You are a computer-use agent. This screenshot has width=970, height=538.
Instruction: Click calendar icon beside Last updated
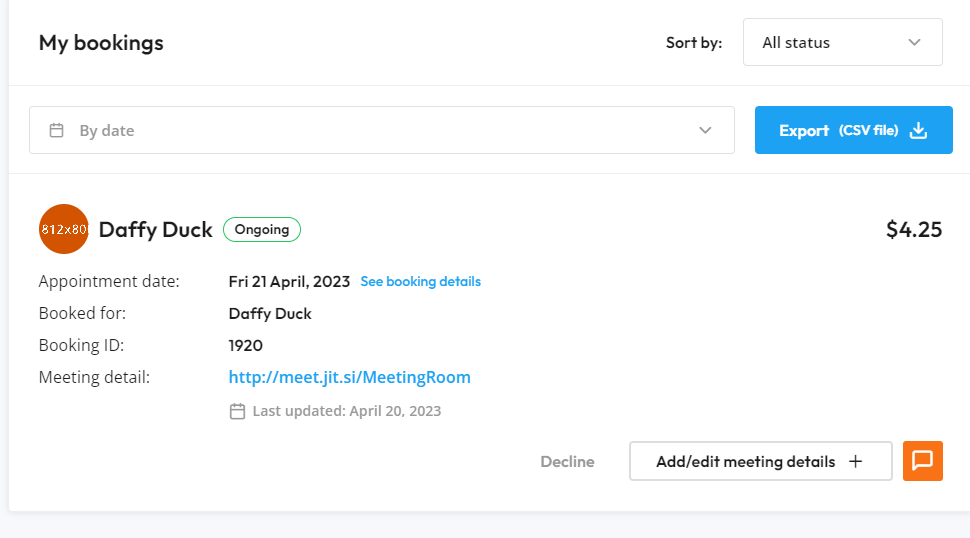click(237, 411)
